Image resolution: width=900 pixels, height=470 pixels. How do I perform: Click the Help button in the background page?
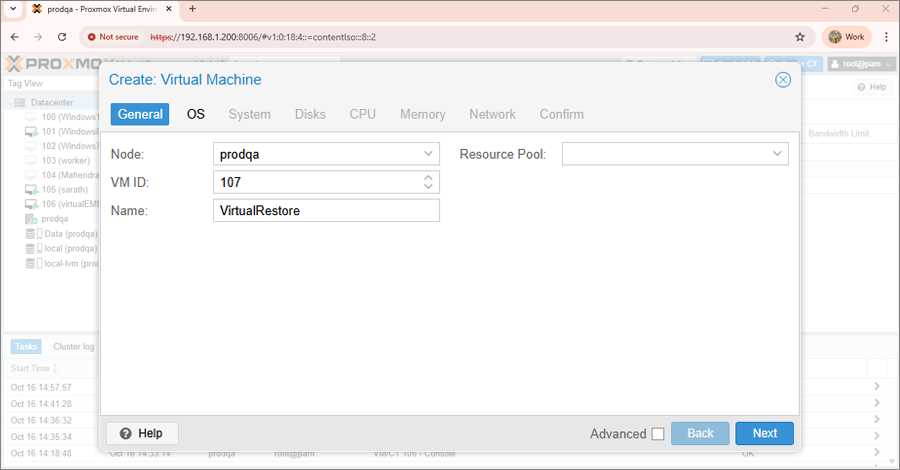pyautogui.click(x=872, y=87)
